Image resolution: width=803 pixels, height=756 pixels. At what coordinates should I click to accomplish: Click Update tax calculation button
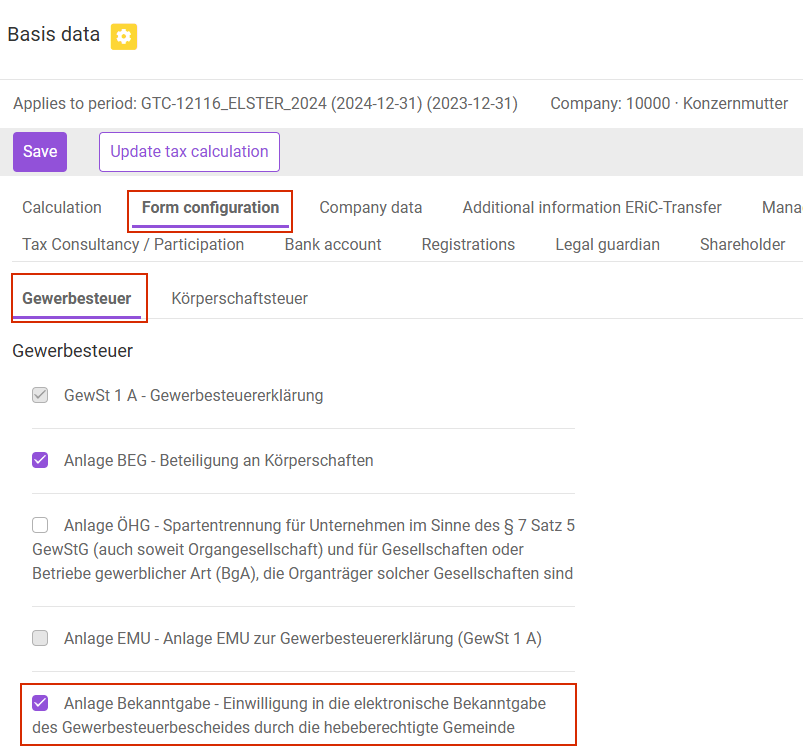click(x=189, y=152)
